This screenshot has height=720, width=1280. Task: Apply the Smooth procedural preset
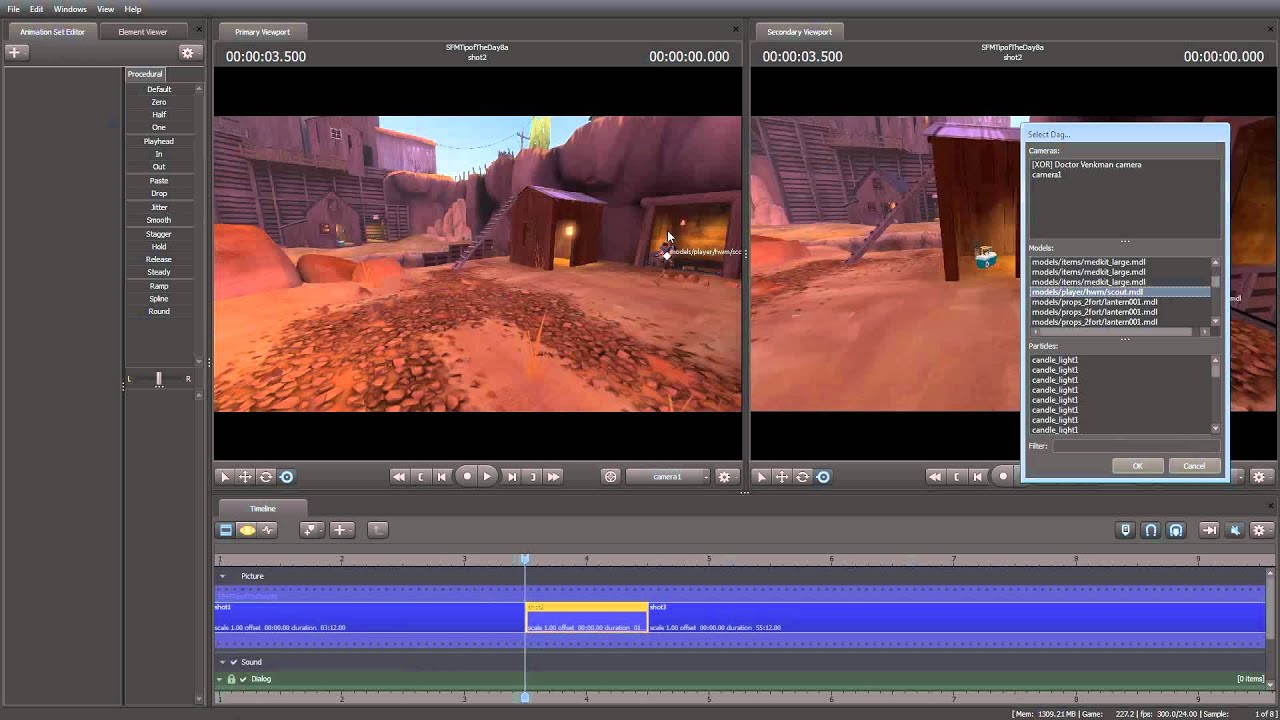[159, 220]
